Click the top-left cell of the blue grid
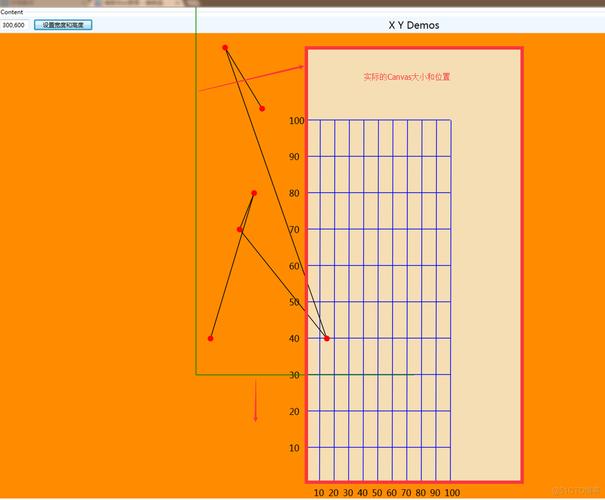 313,138
